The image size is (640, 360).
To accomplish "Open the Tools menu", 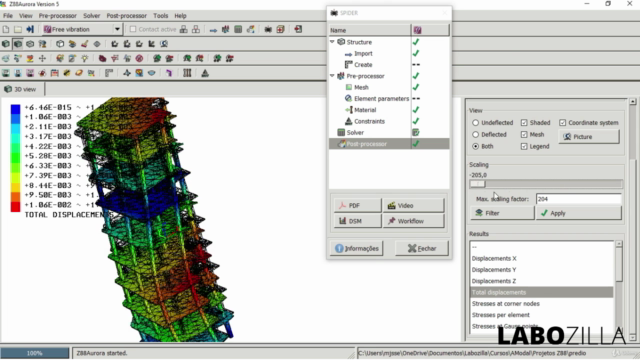I will (160, 16).
